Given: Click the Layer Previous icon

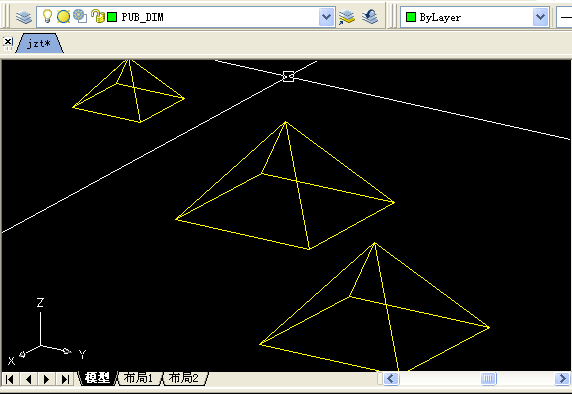Looking at the screenshot, I should pos(370,17).
